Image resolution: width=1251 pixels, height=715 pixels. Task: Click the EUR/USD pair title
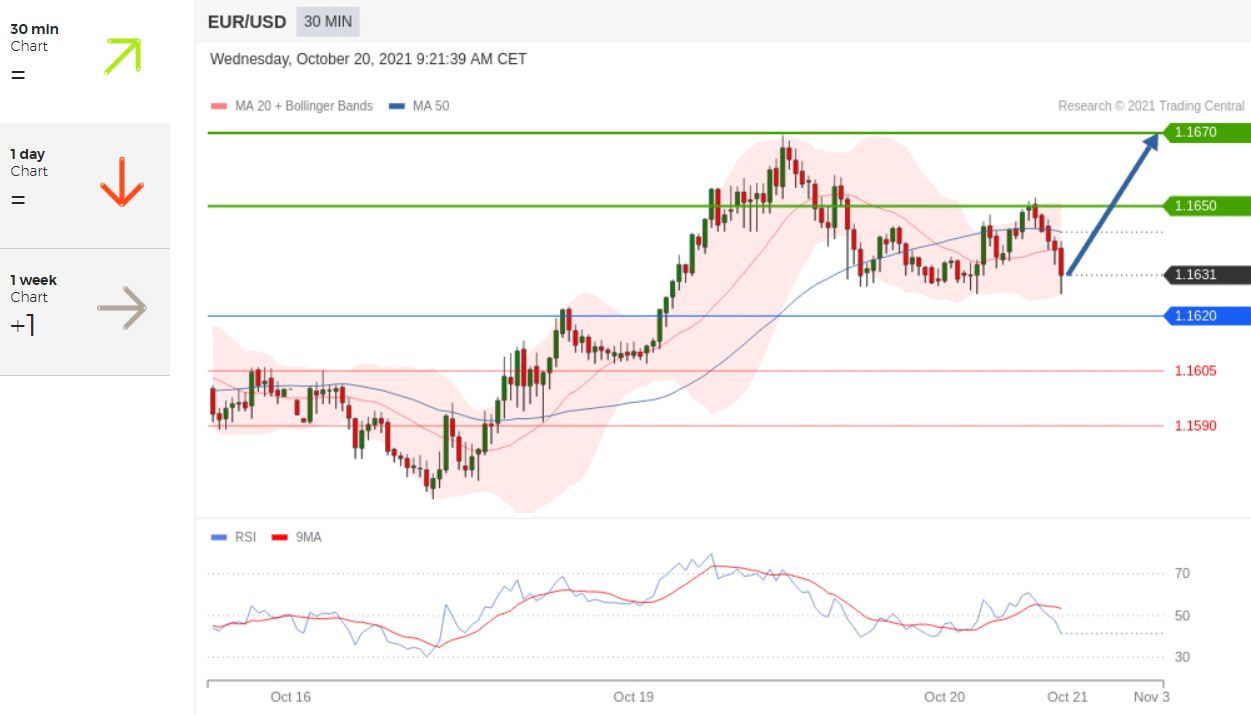coord(247,21)
